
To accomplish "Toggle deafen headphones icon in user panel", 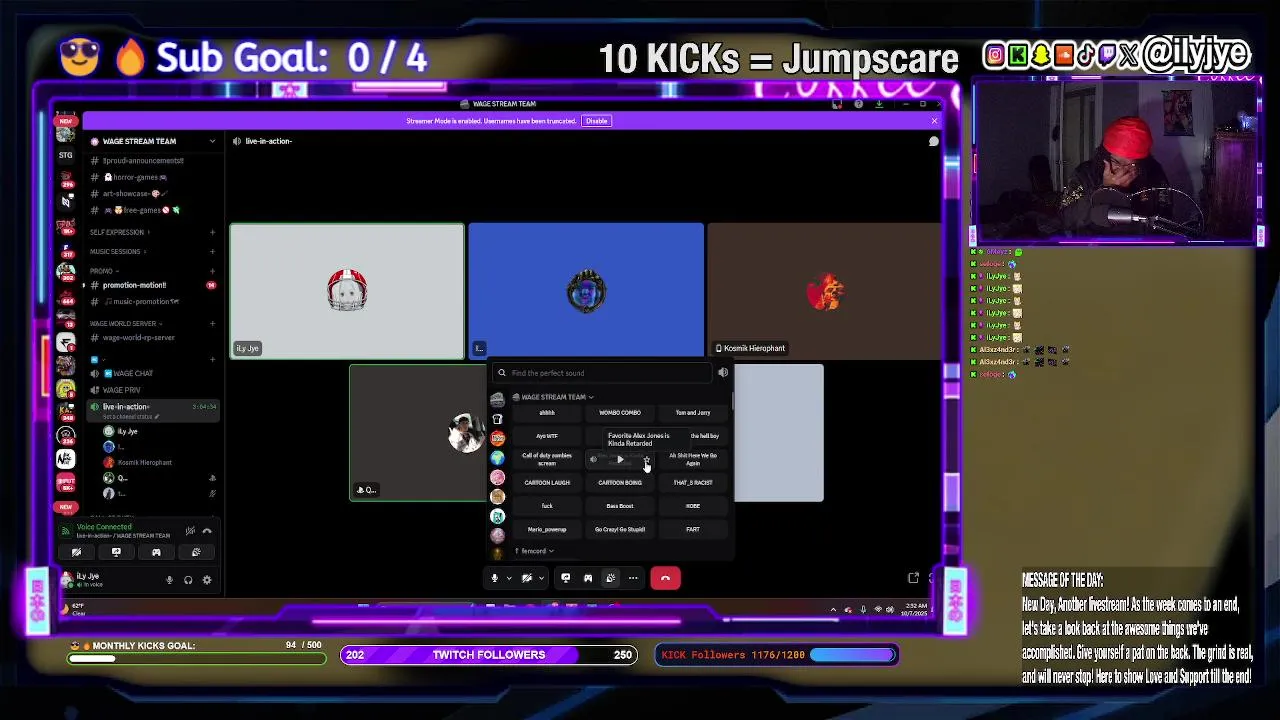I will 188,580.
